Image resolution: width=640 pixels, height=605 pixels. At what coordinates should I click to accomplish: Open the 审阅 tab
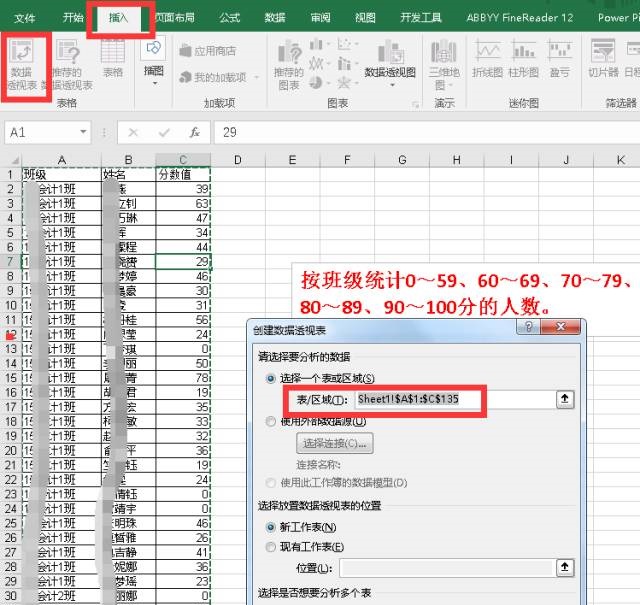pos(320,18)
